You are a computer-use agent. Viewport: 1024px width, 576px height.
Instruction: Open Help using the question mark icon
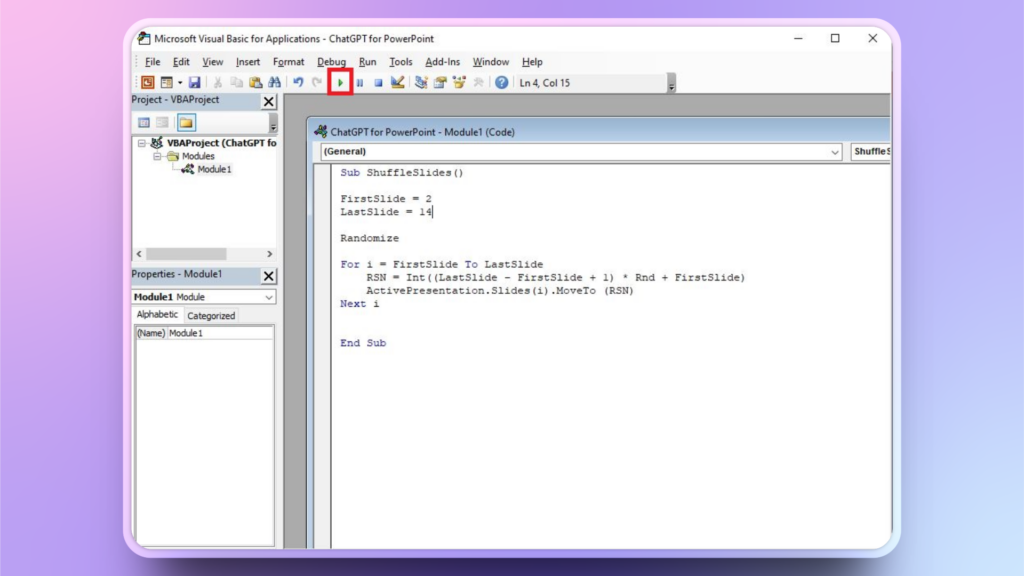tap(501, 83)
